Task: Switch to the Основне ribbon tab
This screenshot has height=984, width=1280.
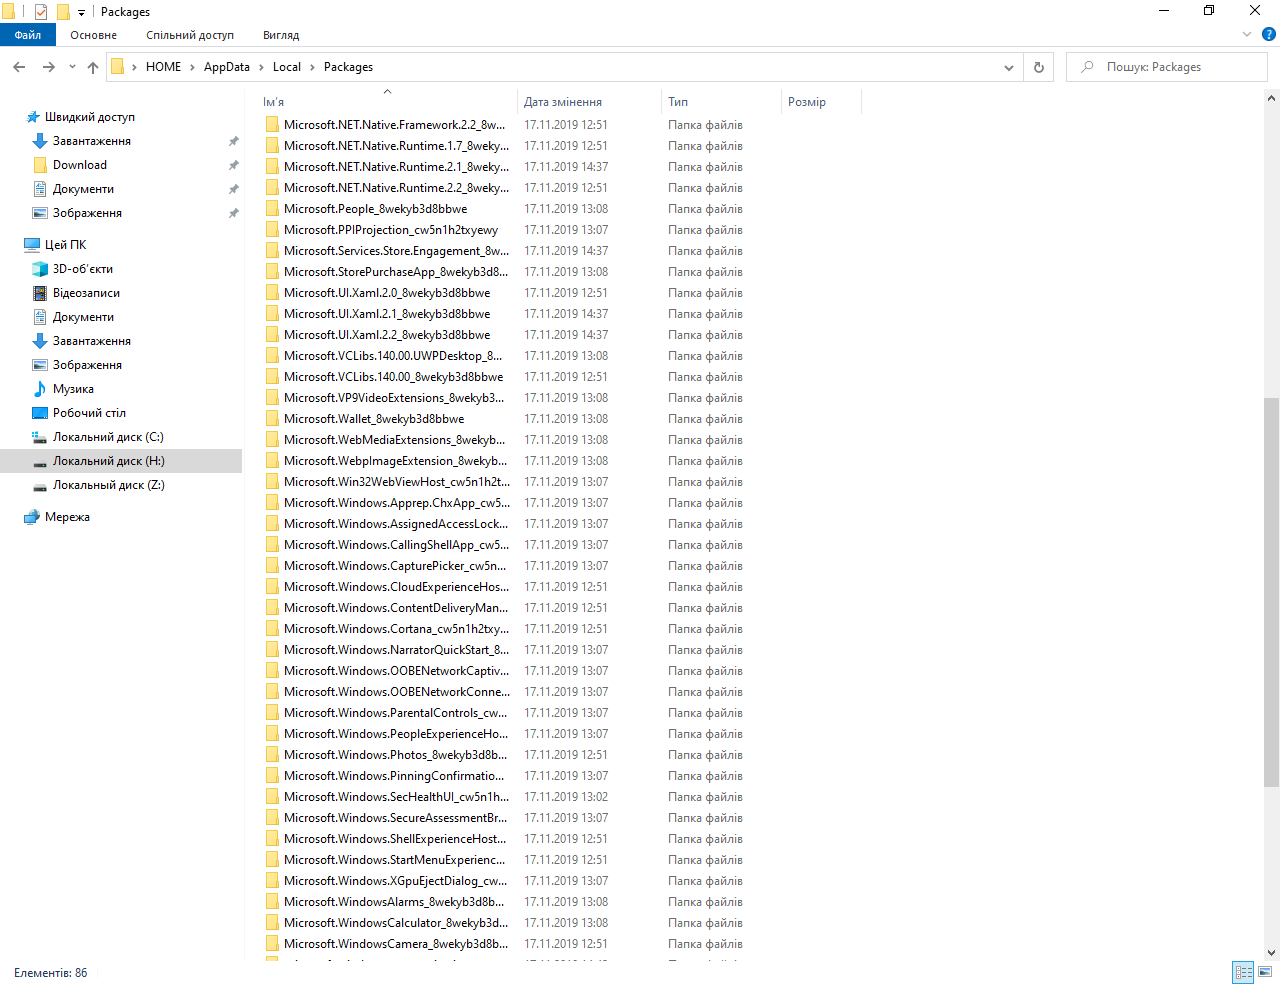Action: tap(93, 35)
